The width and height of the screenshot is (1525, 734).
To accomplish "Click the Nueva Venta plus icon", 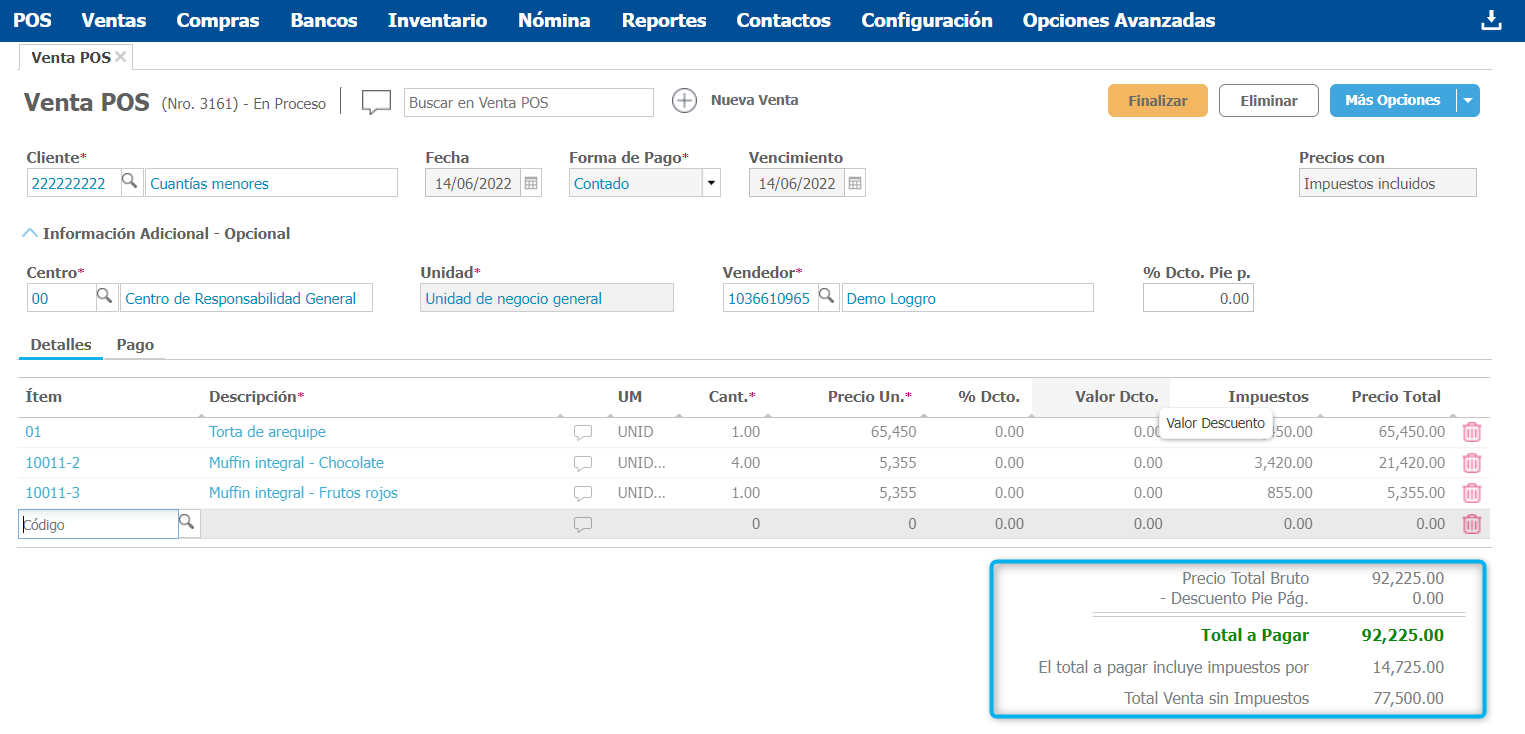I will 684,101.
